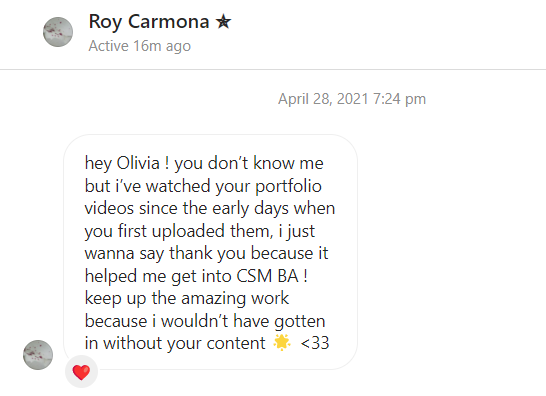
Task: Click the word Olivia in the message
Action: [138, 163]
